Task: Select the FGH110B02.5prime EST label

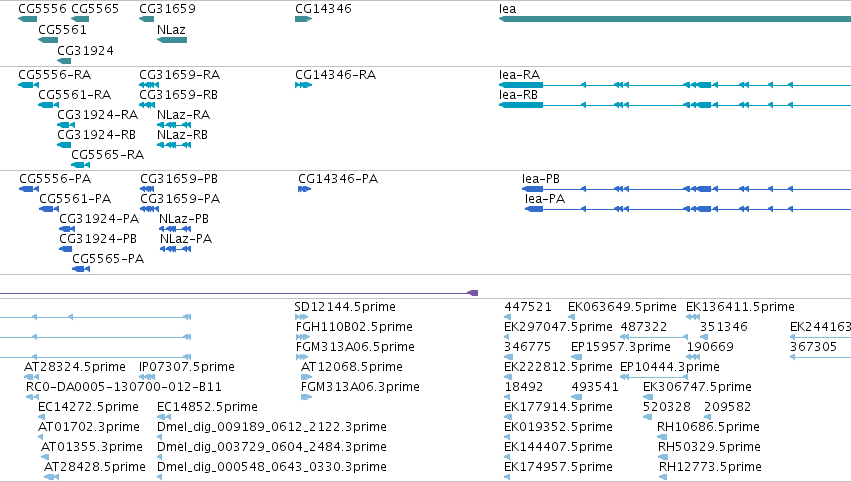Action: coord(354,327)
